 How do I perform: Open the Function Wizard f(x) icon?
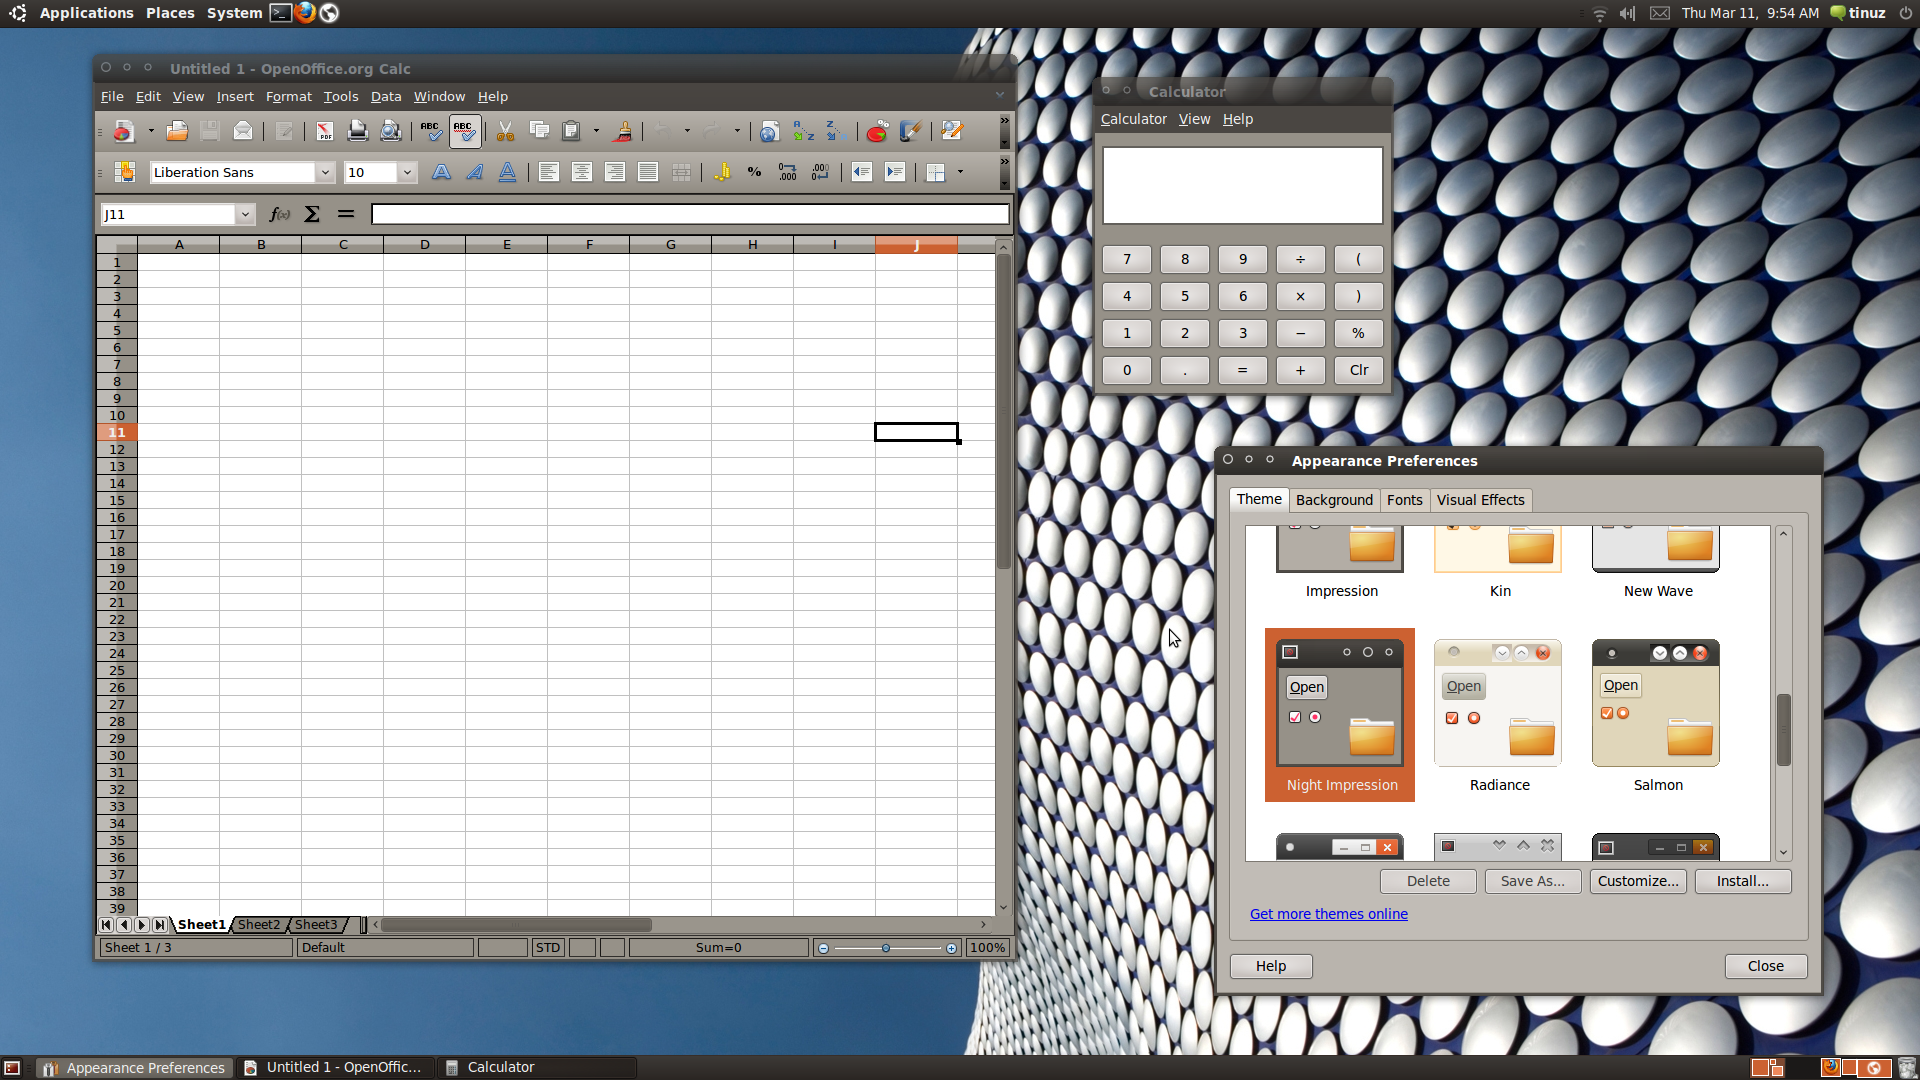click(x=280, y=214)
